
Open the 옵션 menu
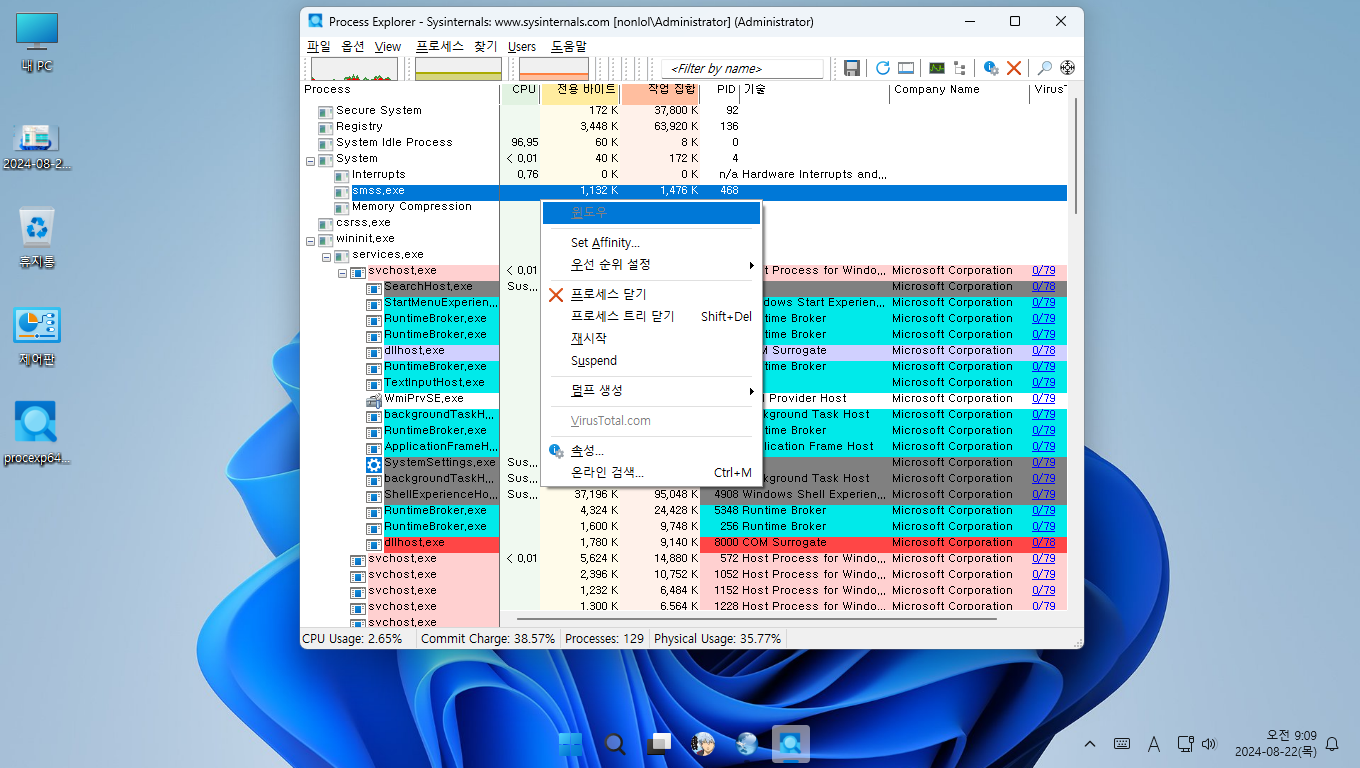click(x=352, y=46)
